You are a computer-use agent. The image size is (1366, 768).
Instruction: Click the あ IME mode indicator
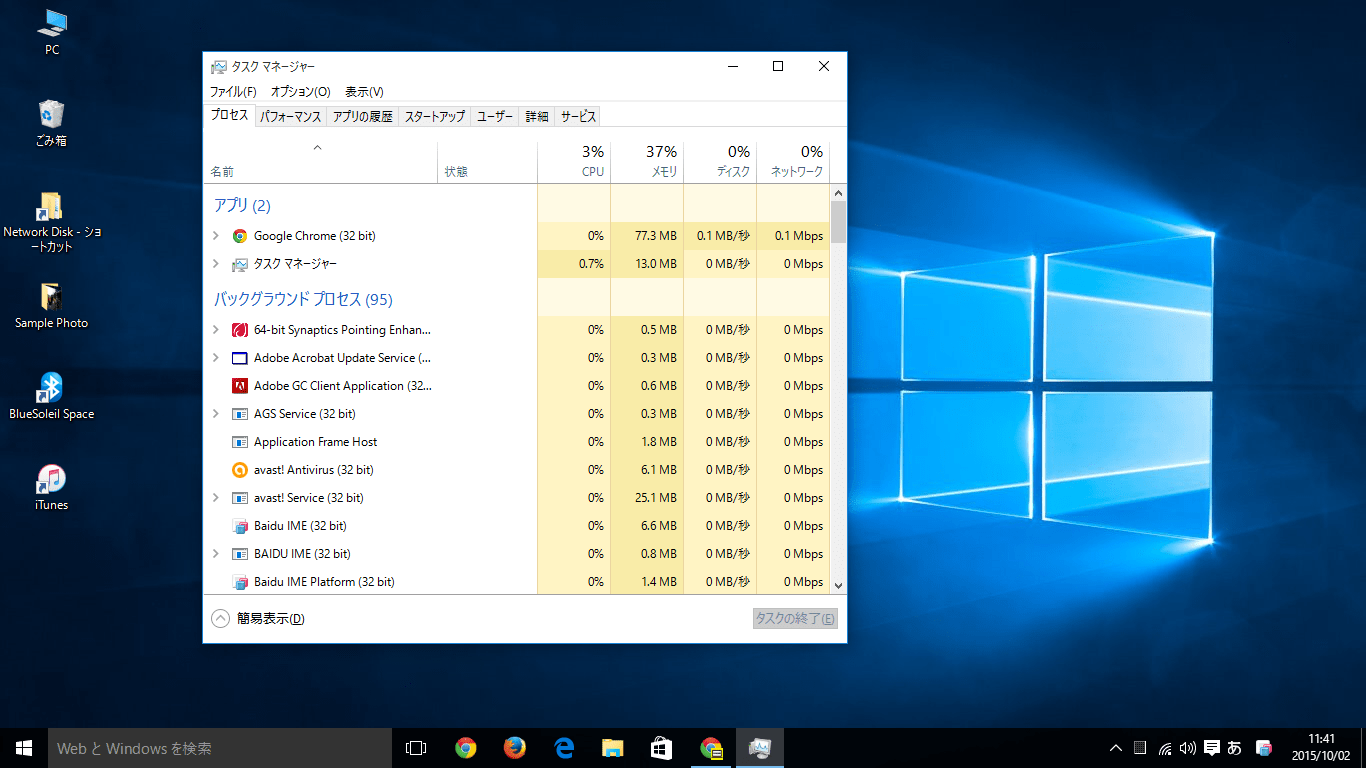click(x=1234, y=748)
